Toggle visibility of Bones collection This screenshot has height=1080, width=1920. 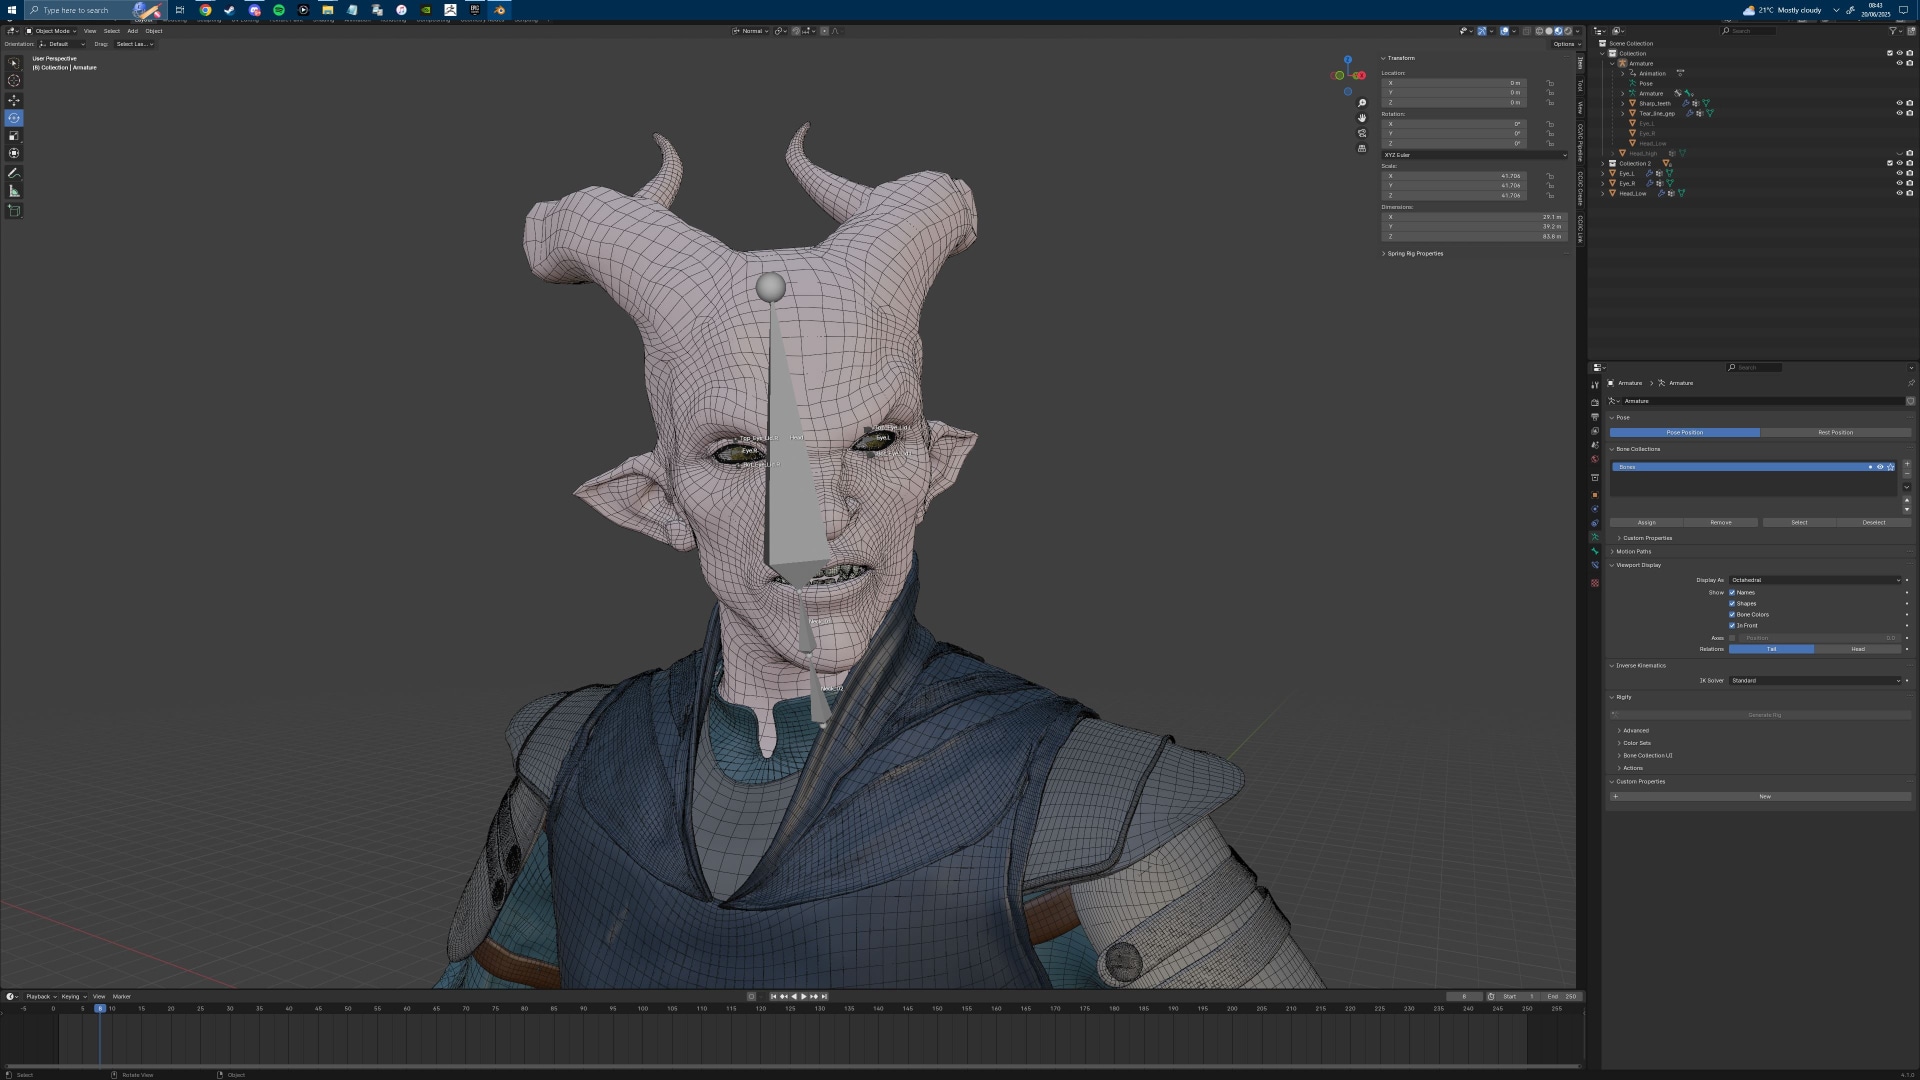(x=1880, y=467)
